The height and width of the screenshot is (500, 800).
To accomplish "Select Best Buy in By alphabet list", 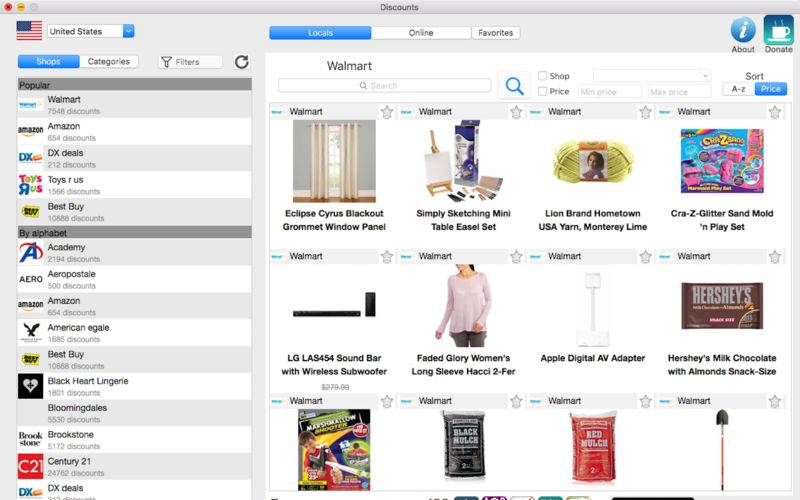I will 134,360.
